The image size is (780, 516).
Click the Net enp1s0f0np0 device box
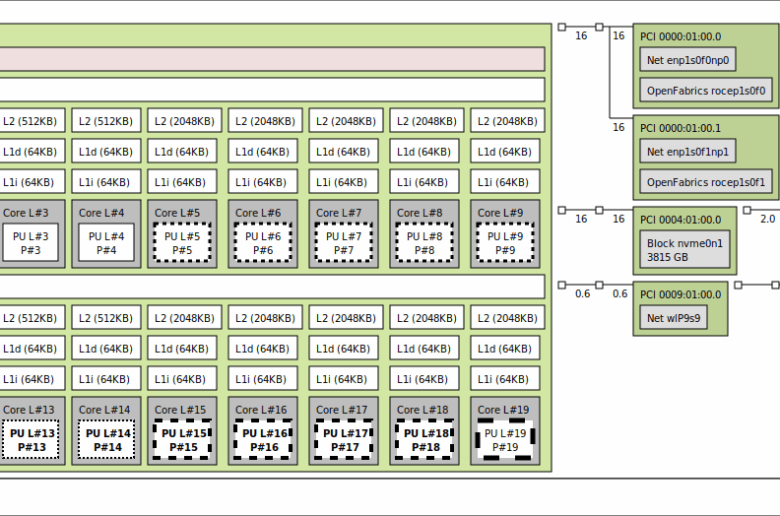coord(688,60)
